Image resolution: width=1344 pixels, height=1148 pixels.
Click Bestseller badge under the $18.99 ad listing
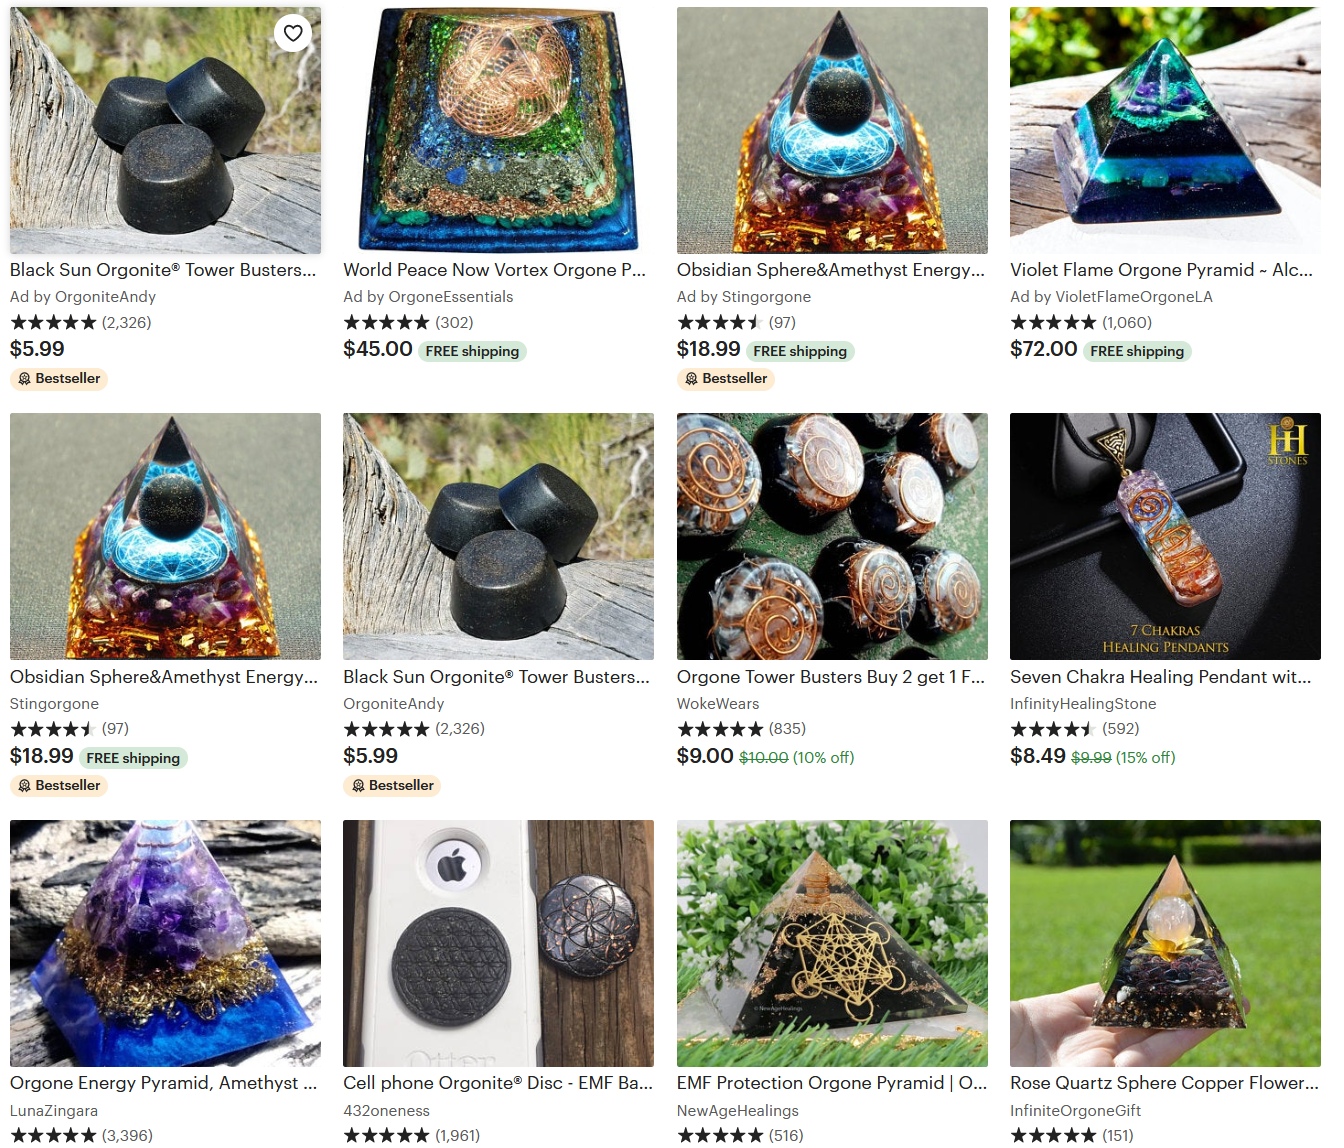tap(726, 379)
